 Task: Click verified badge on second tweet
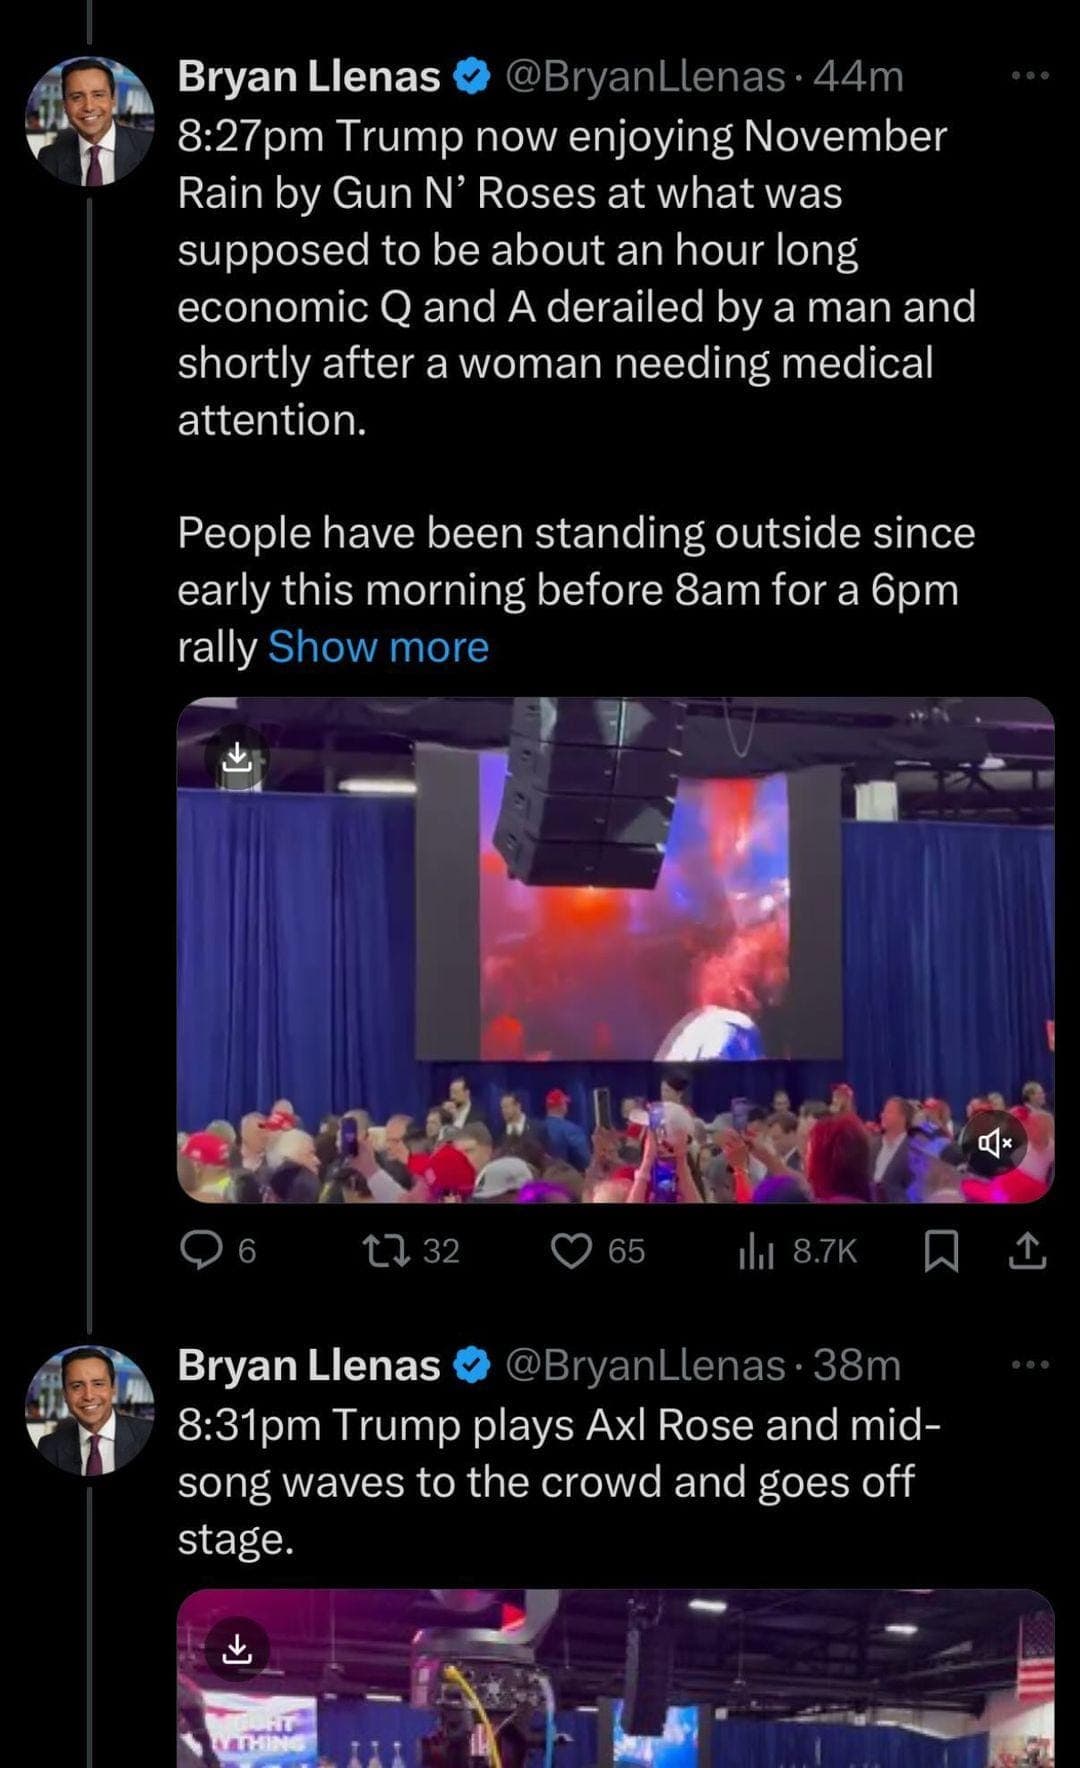coord(472,1365)
